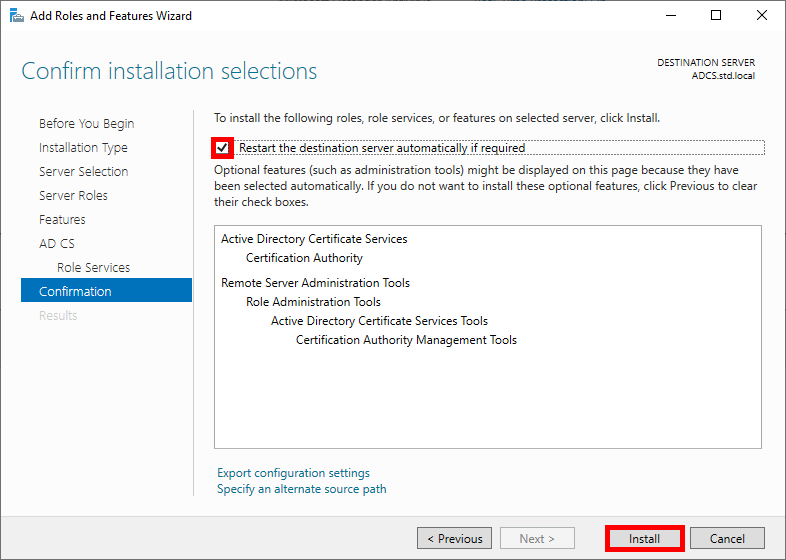Uncheck restart destination server automatically checkbox

click(x=222, y=148)
